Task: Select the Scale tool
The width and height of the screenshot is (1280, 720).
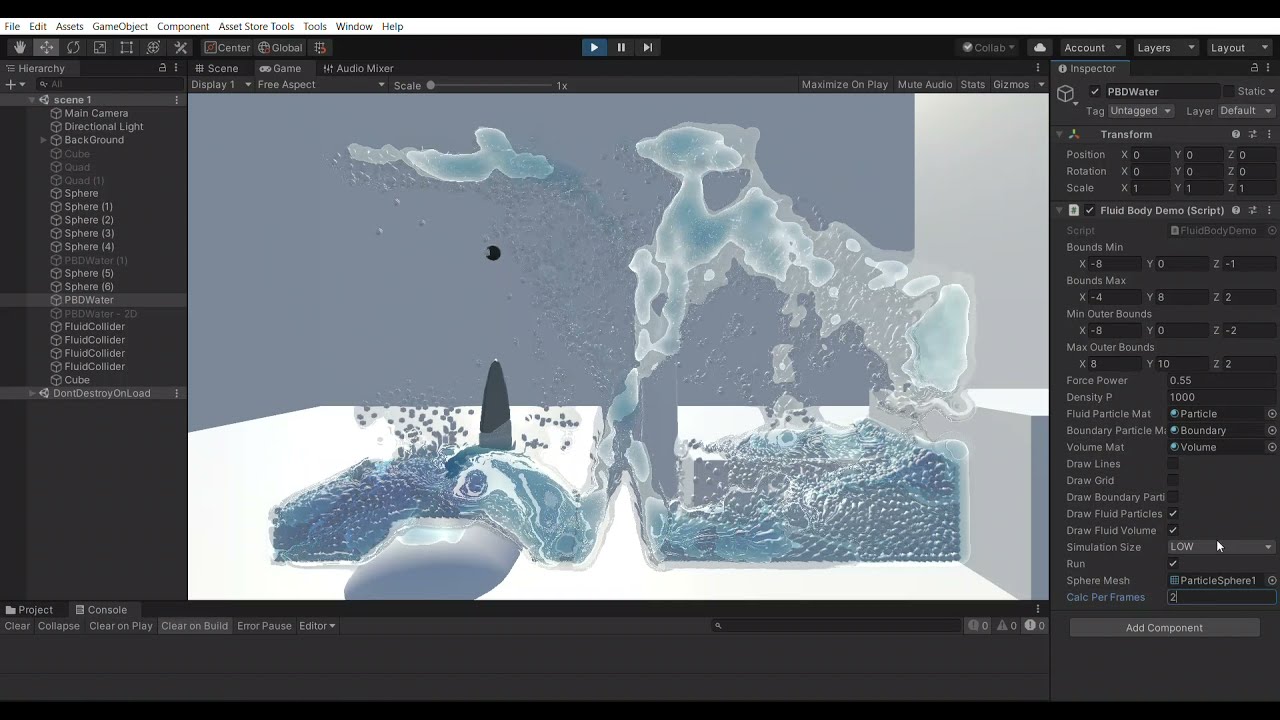Action: (x=100, y=47)
